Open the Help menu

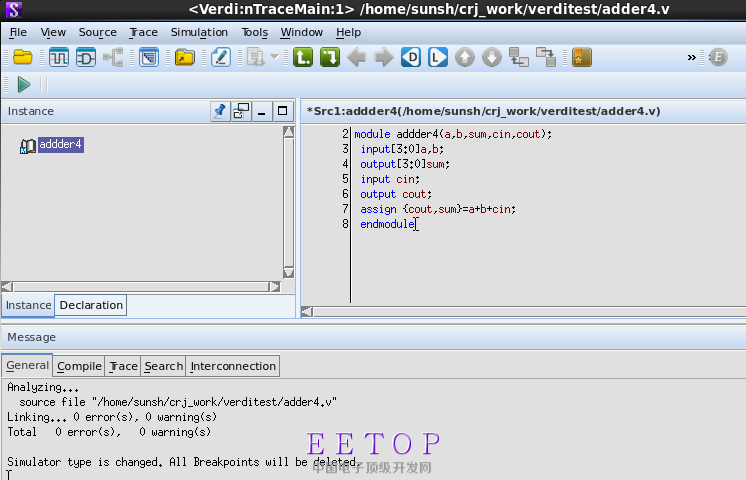[x=348, y=32]
